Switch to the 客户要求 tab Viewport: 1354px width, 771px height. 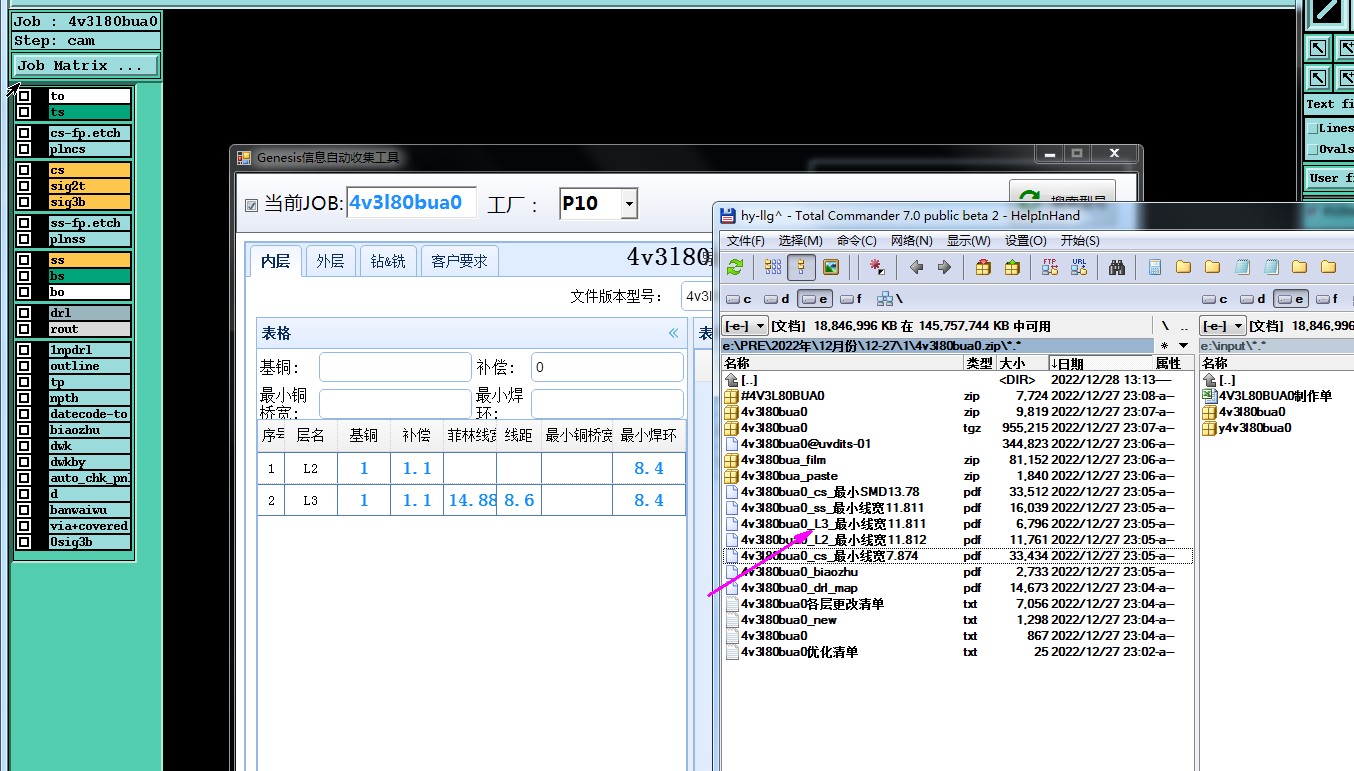(x=459, y=261)
